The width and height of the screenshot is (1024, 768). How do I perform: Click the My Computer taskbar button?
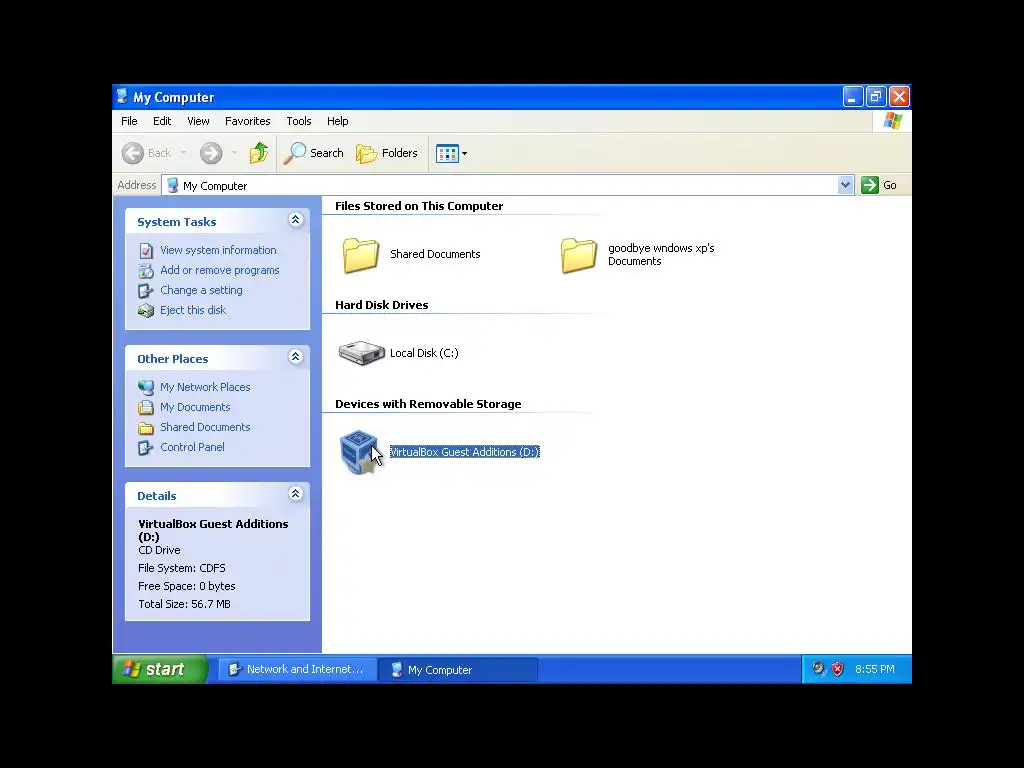pyautogui.click(x=458, y=669)
